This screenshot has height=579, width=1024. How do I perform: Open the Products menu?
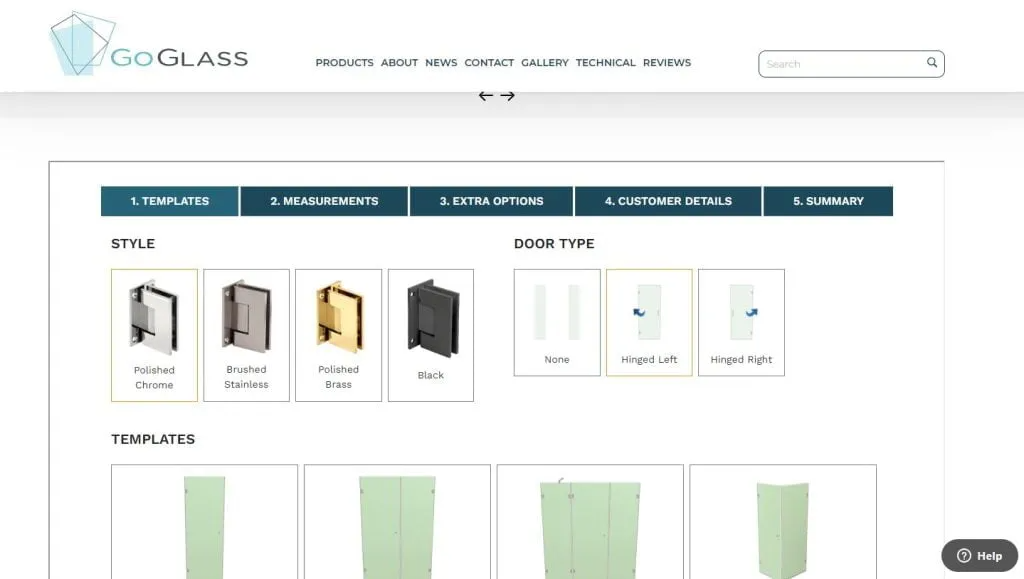coord(344,63)
